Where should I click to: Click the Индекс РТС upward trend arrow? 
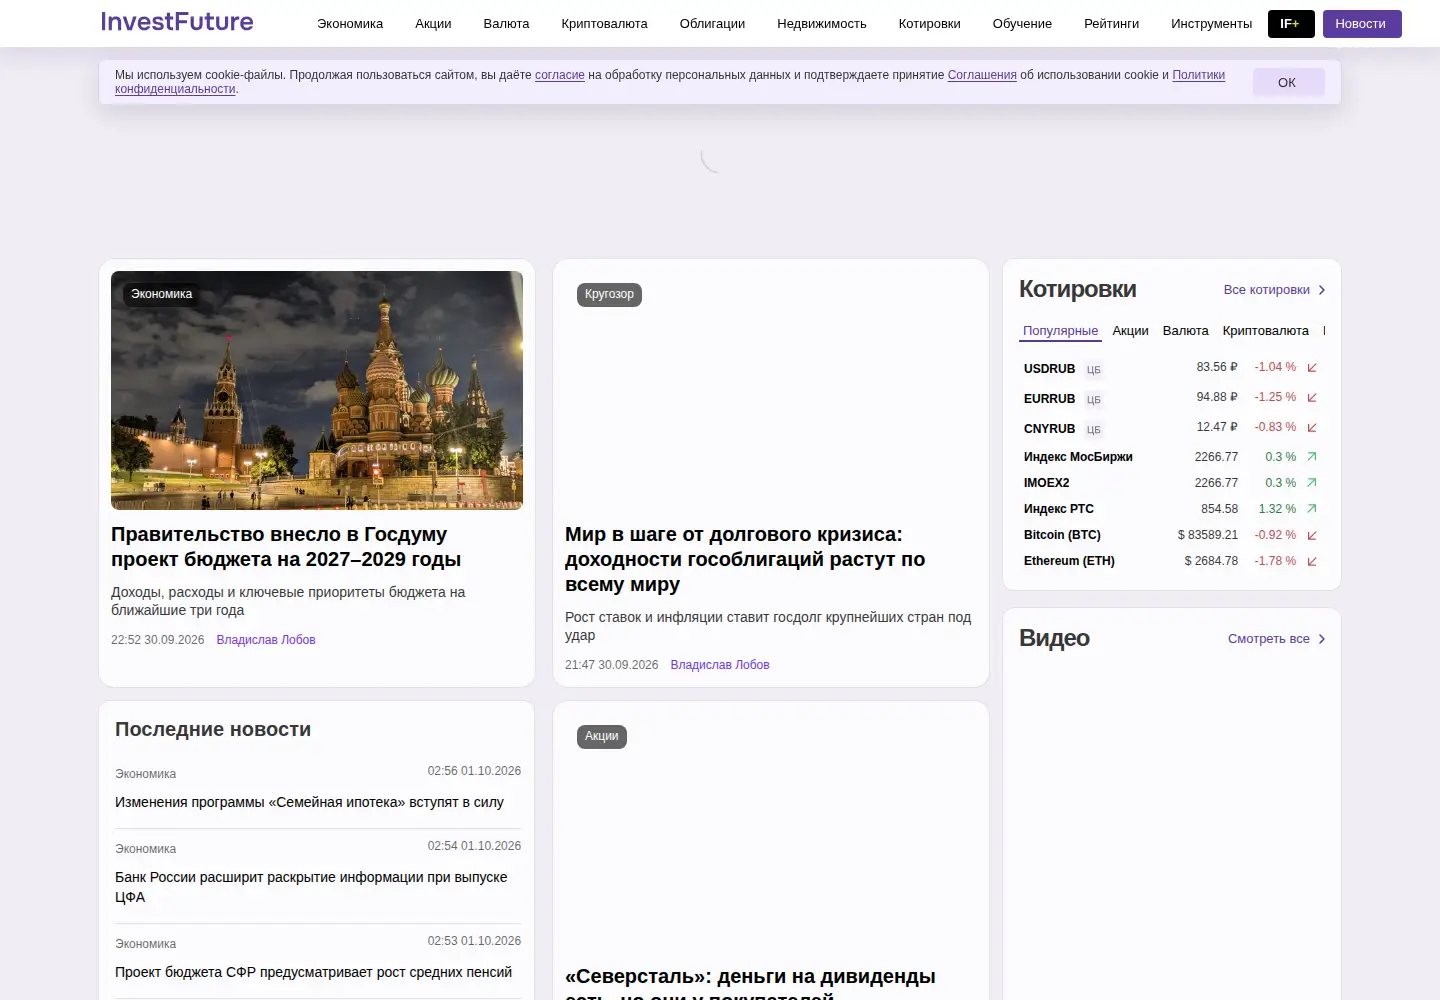coord(1312,508)
